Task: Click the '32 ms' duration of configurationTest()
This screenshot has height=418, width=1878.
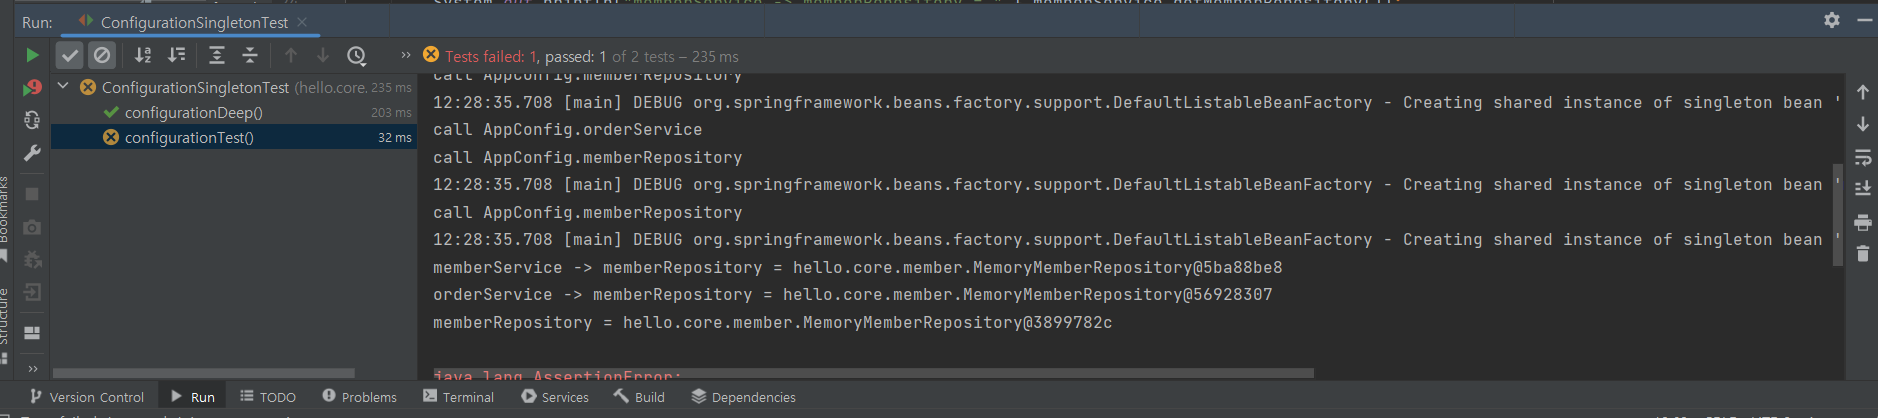Action: coord(395,138)
